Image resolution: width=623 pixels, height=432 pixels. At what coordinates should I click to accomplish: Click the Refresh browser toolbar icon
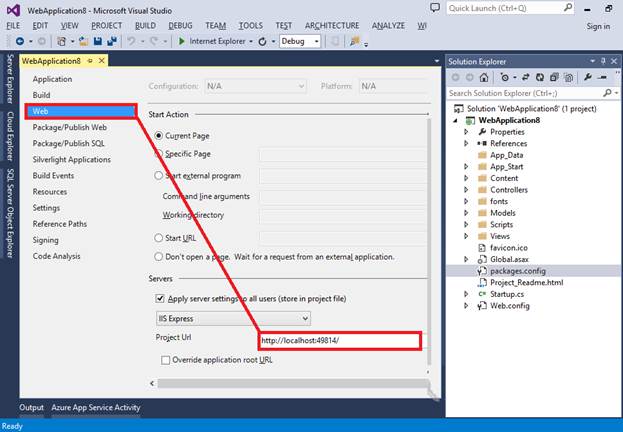(262, 41)
